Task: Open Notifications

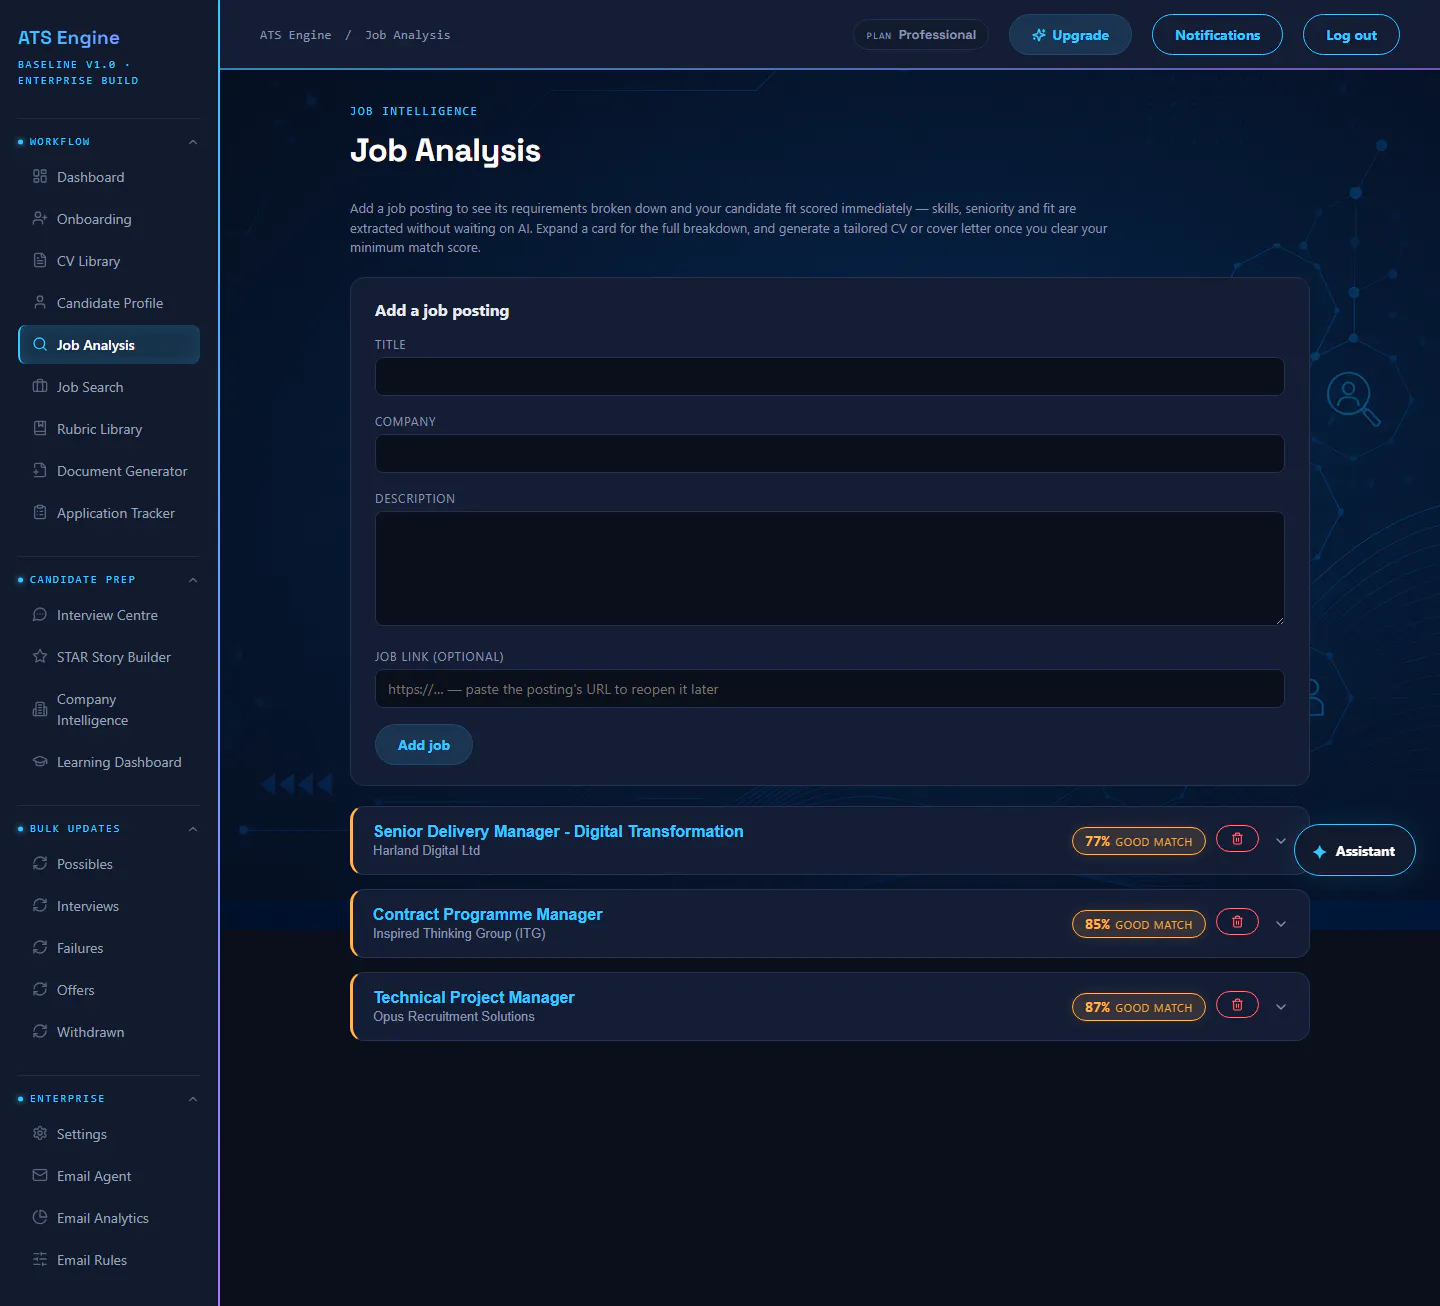Action: 1217,35
